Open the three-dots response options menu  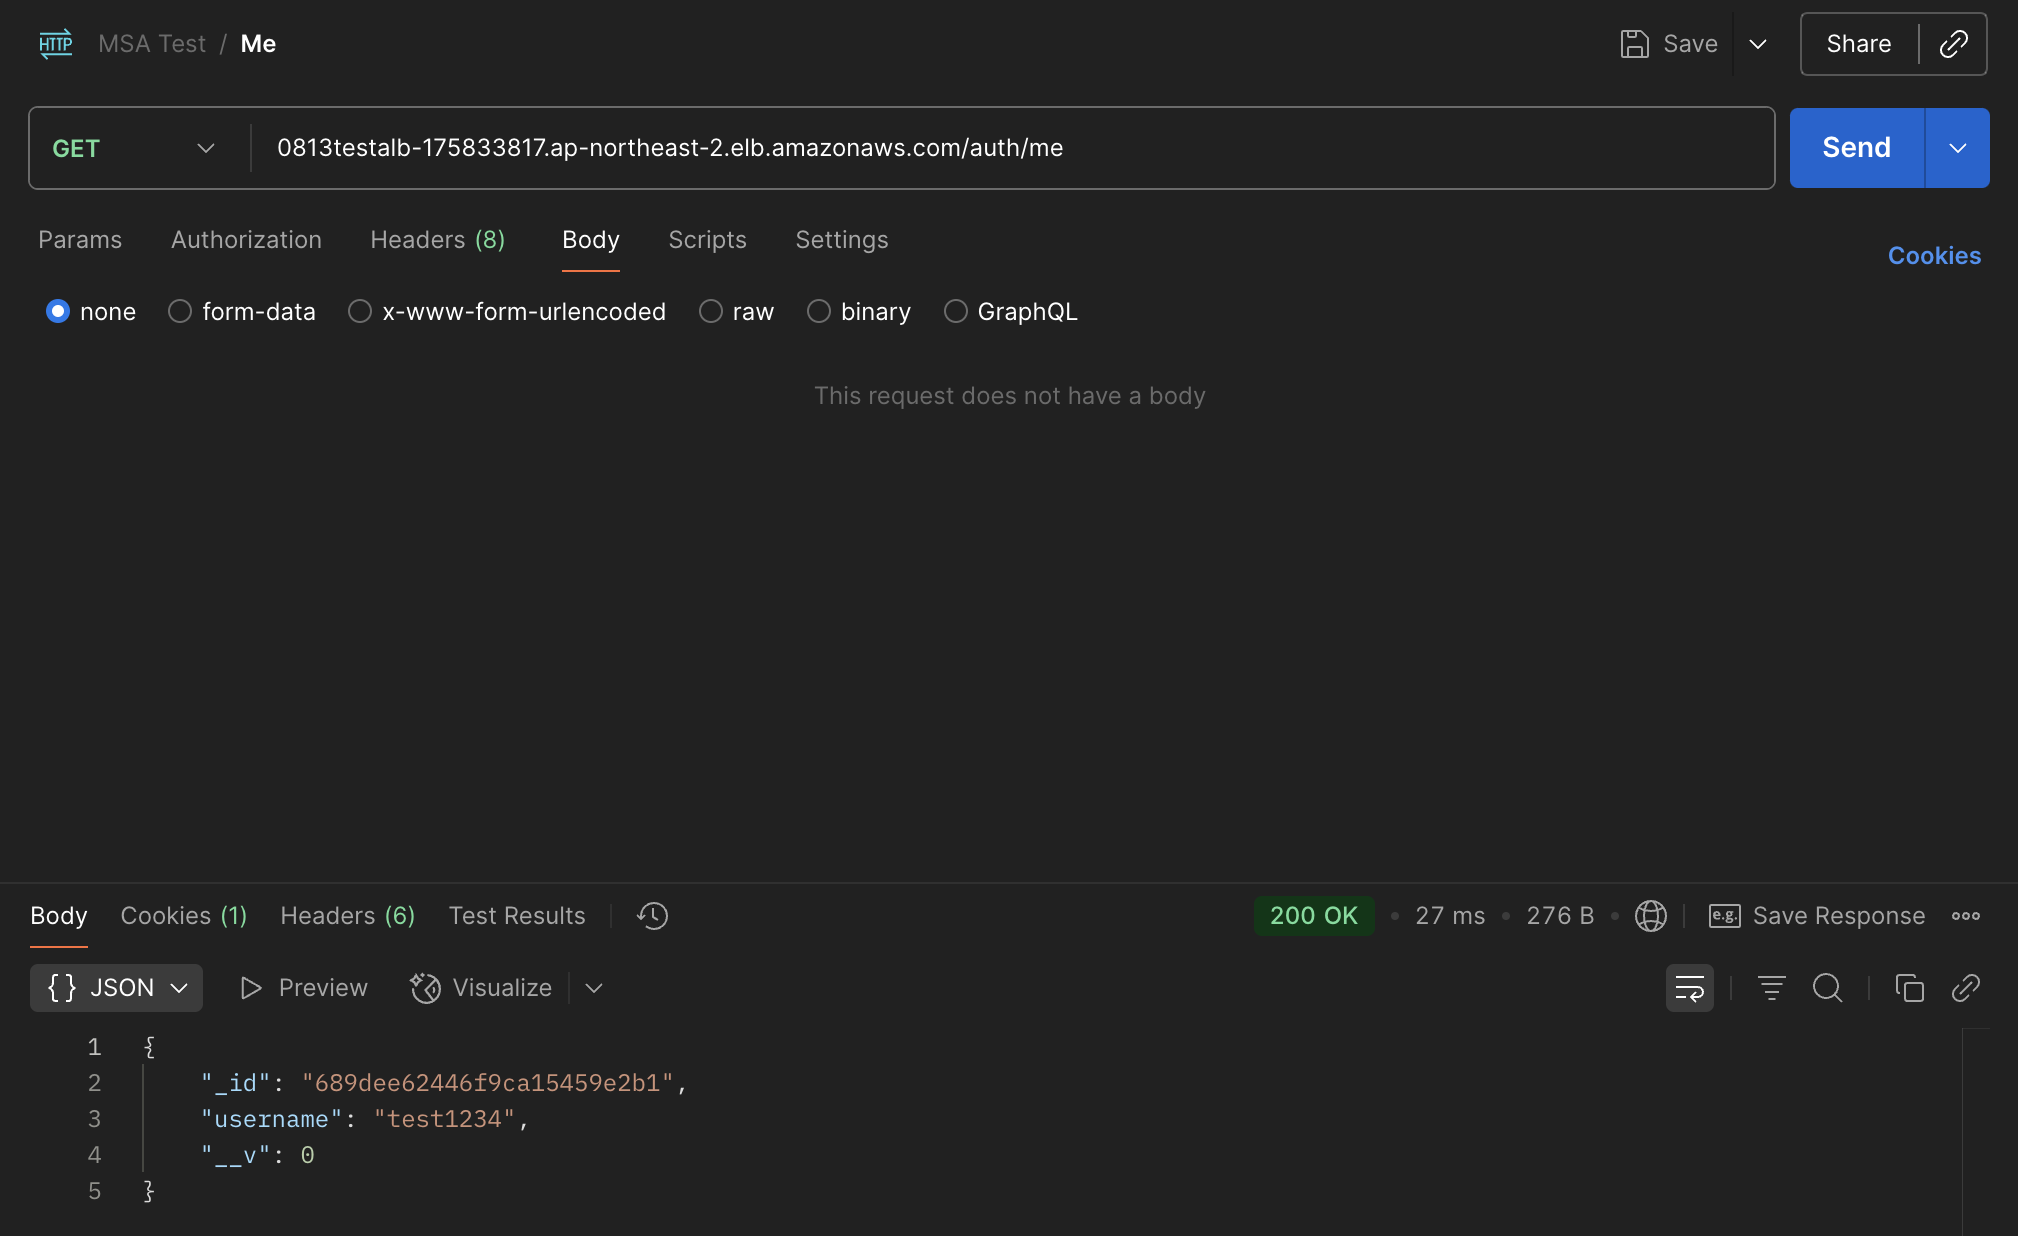(1965, 916)
